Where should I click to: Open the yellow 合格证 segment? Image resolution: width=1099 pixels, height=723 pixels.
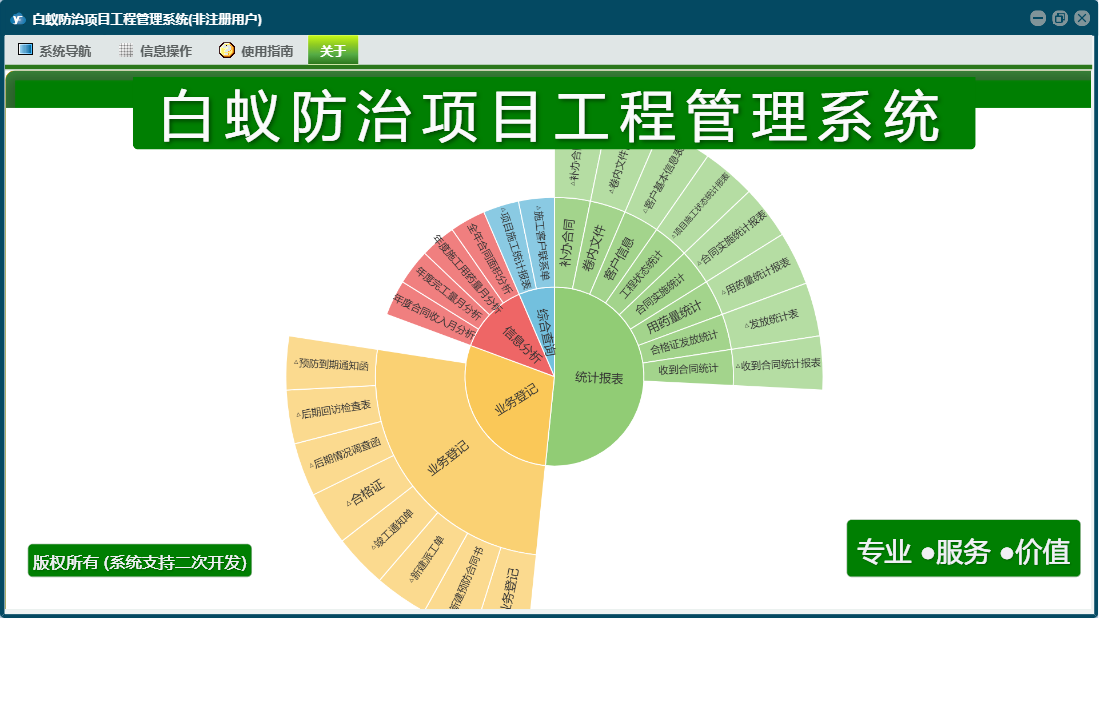(x=366, y=492)
